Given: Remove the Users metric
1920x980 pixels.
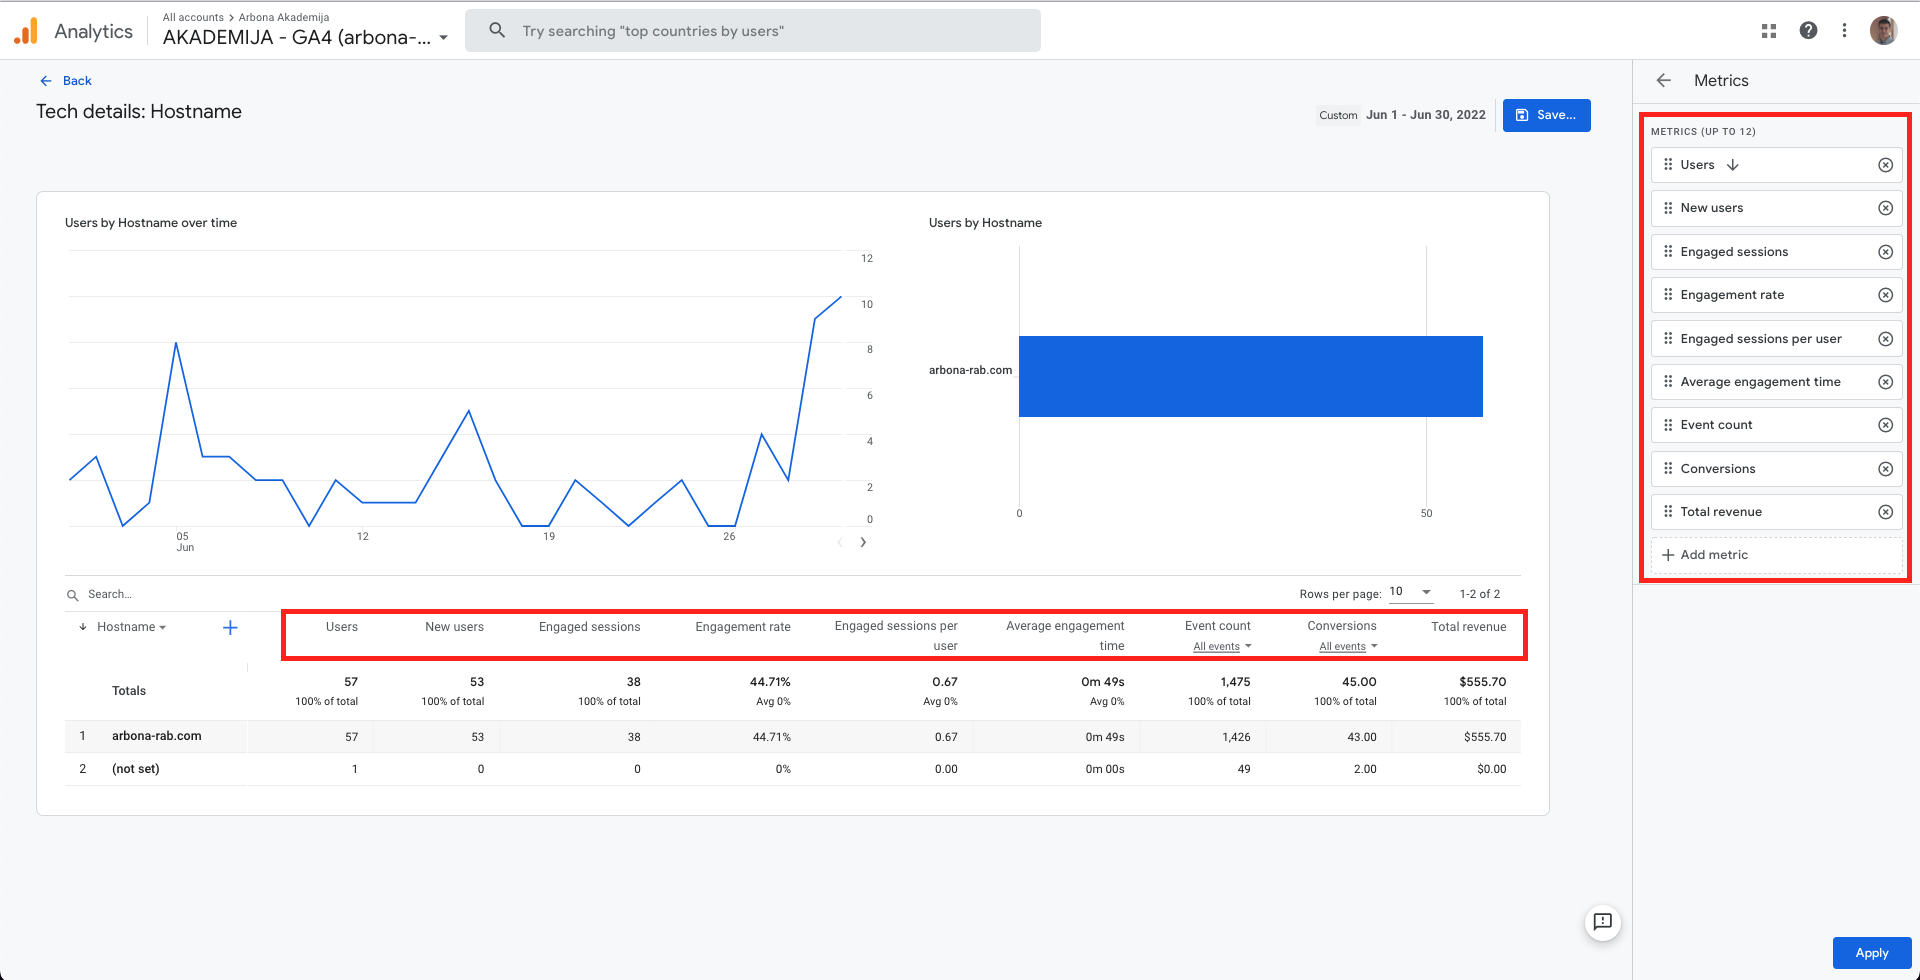Looking at the screenshot, I should coord(1885,165).
